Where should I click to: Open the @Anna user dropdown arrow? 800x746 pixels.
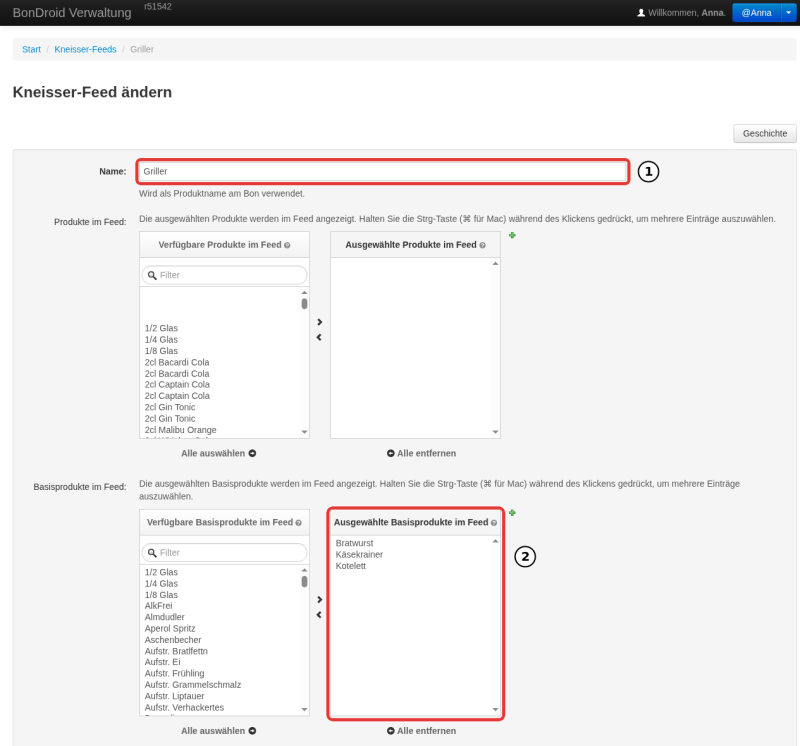click(788, 13)
